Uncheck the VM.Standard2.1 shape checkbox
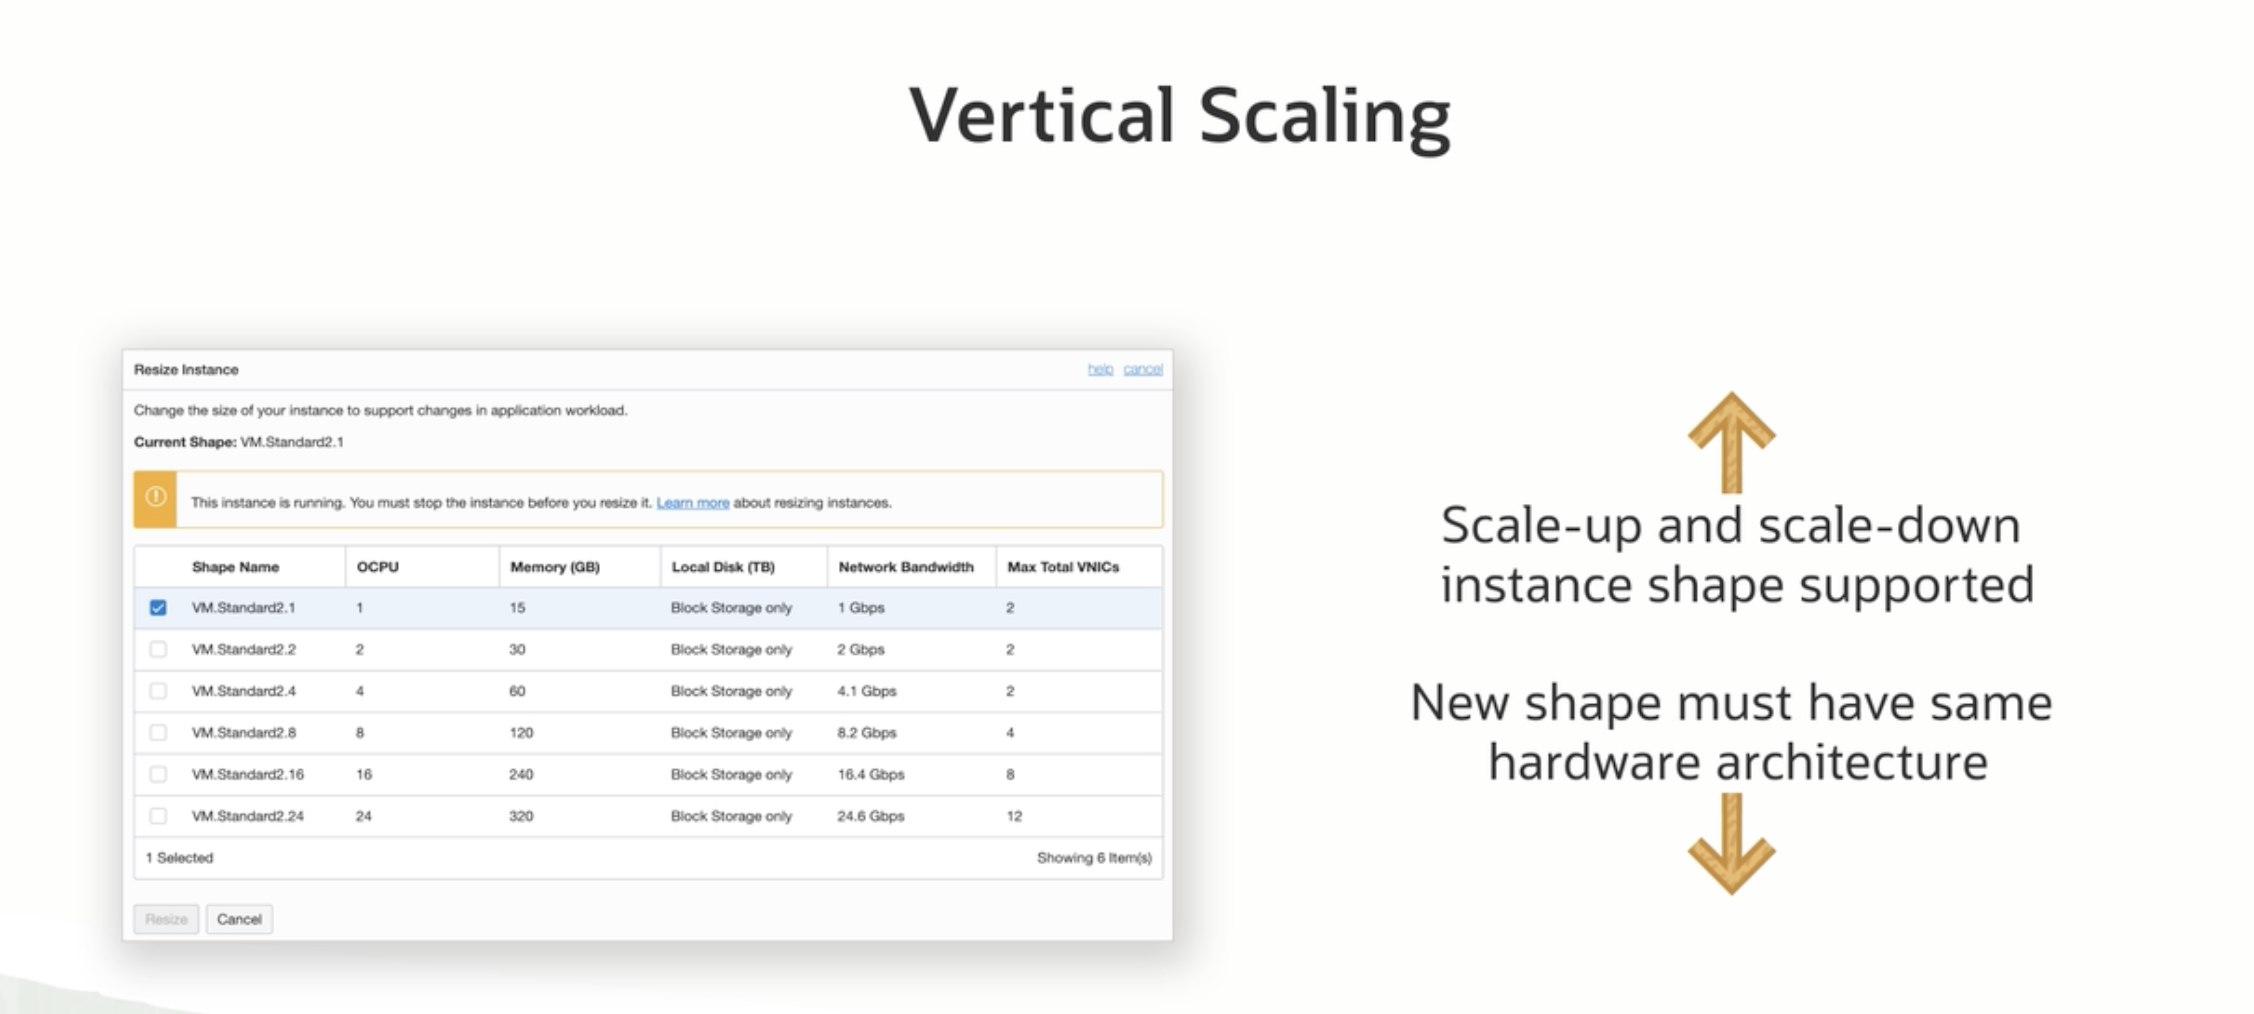This screenshot has height=1014, width=2254. coord(158,608)
